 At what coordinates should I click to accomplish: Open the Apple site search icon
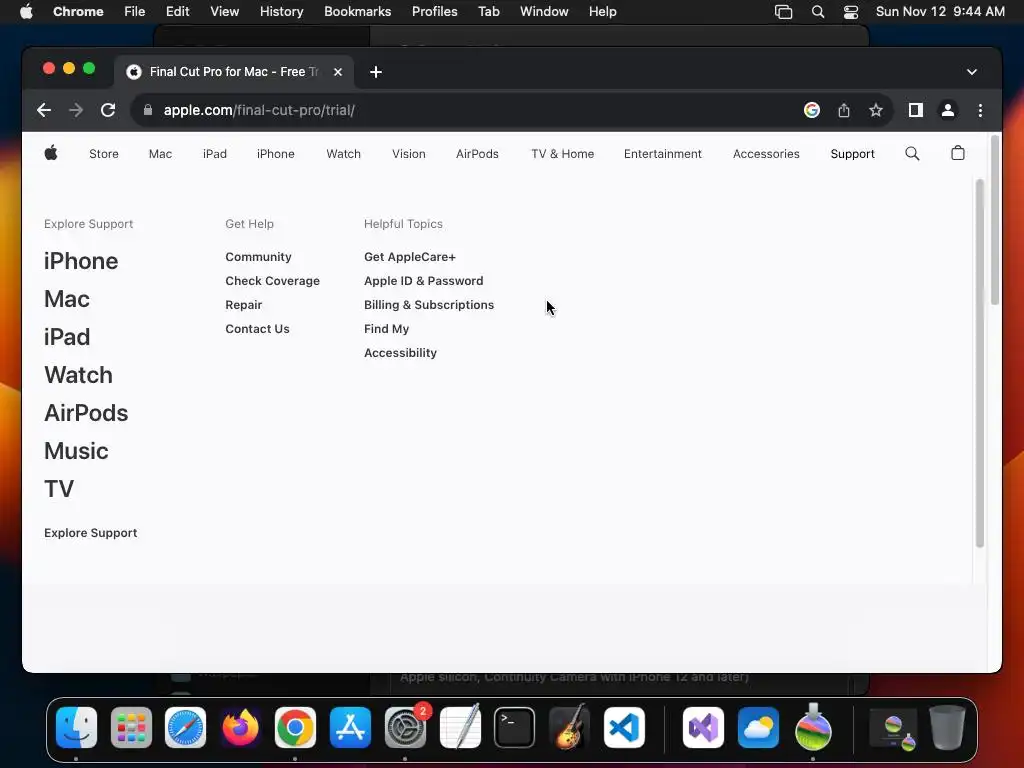[x=912, y=153]
